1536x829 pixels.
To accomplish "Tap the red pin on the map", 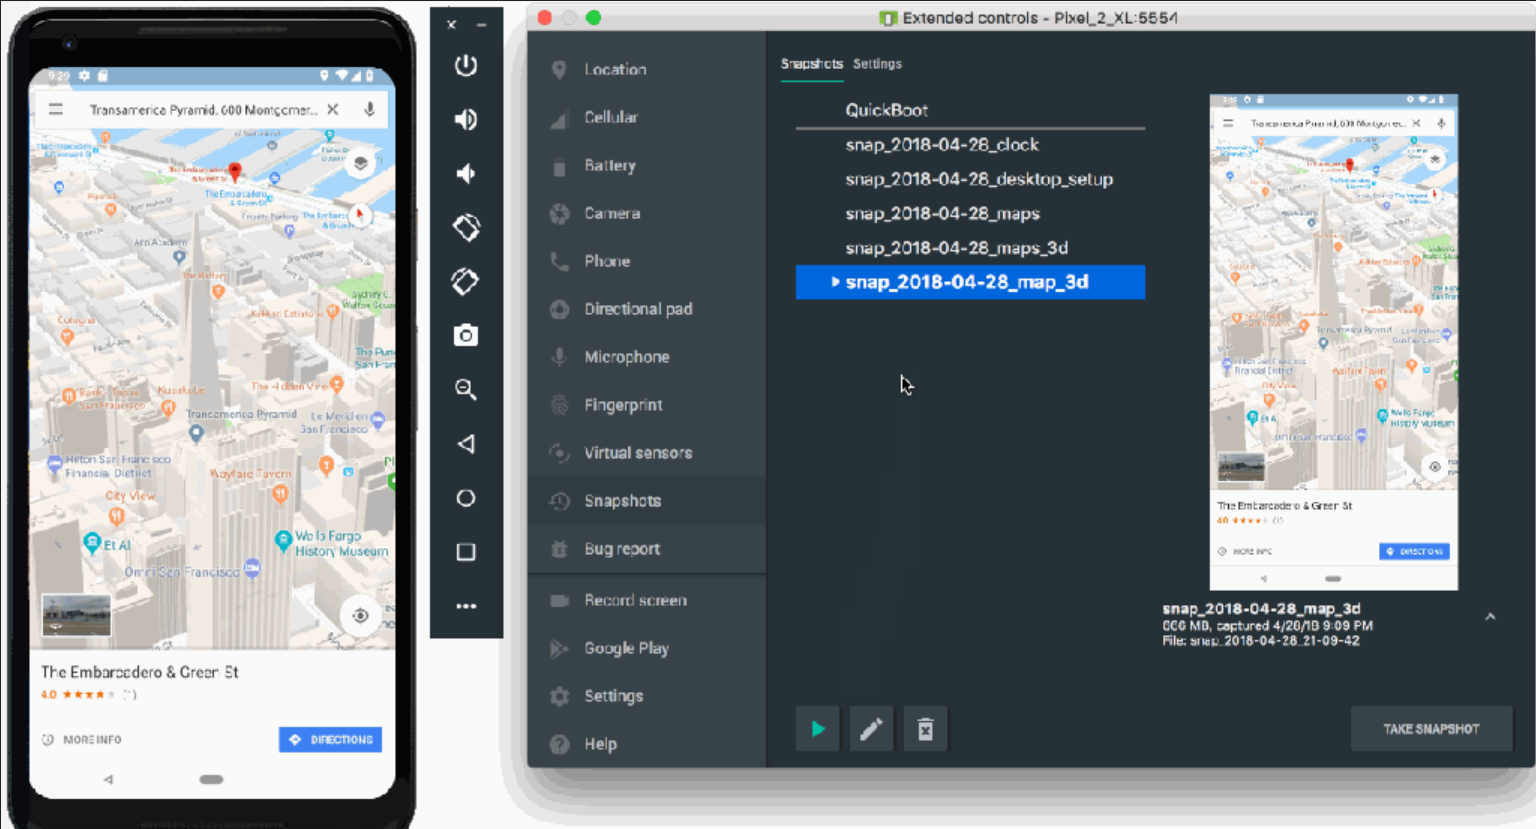I will 235,171.
